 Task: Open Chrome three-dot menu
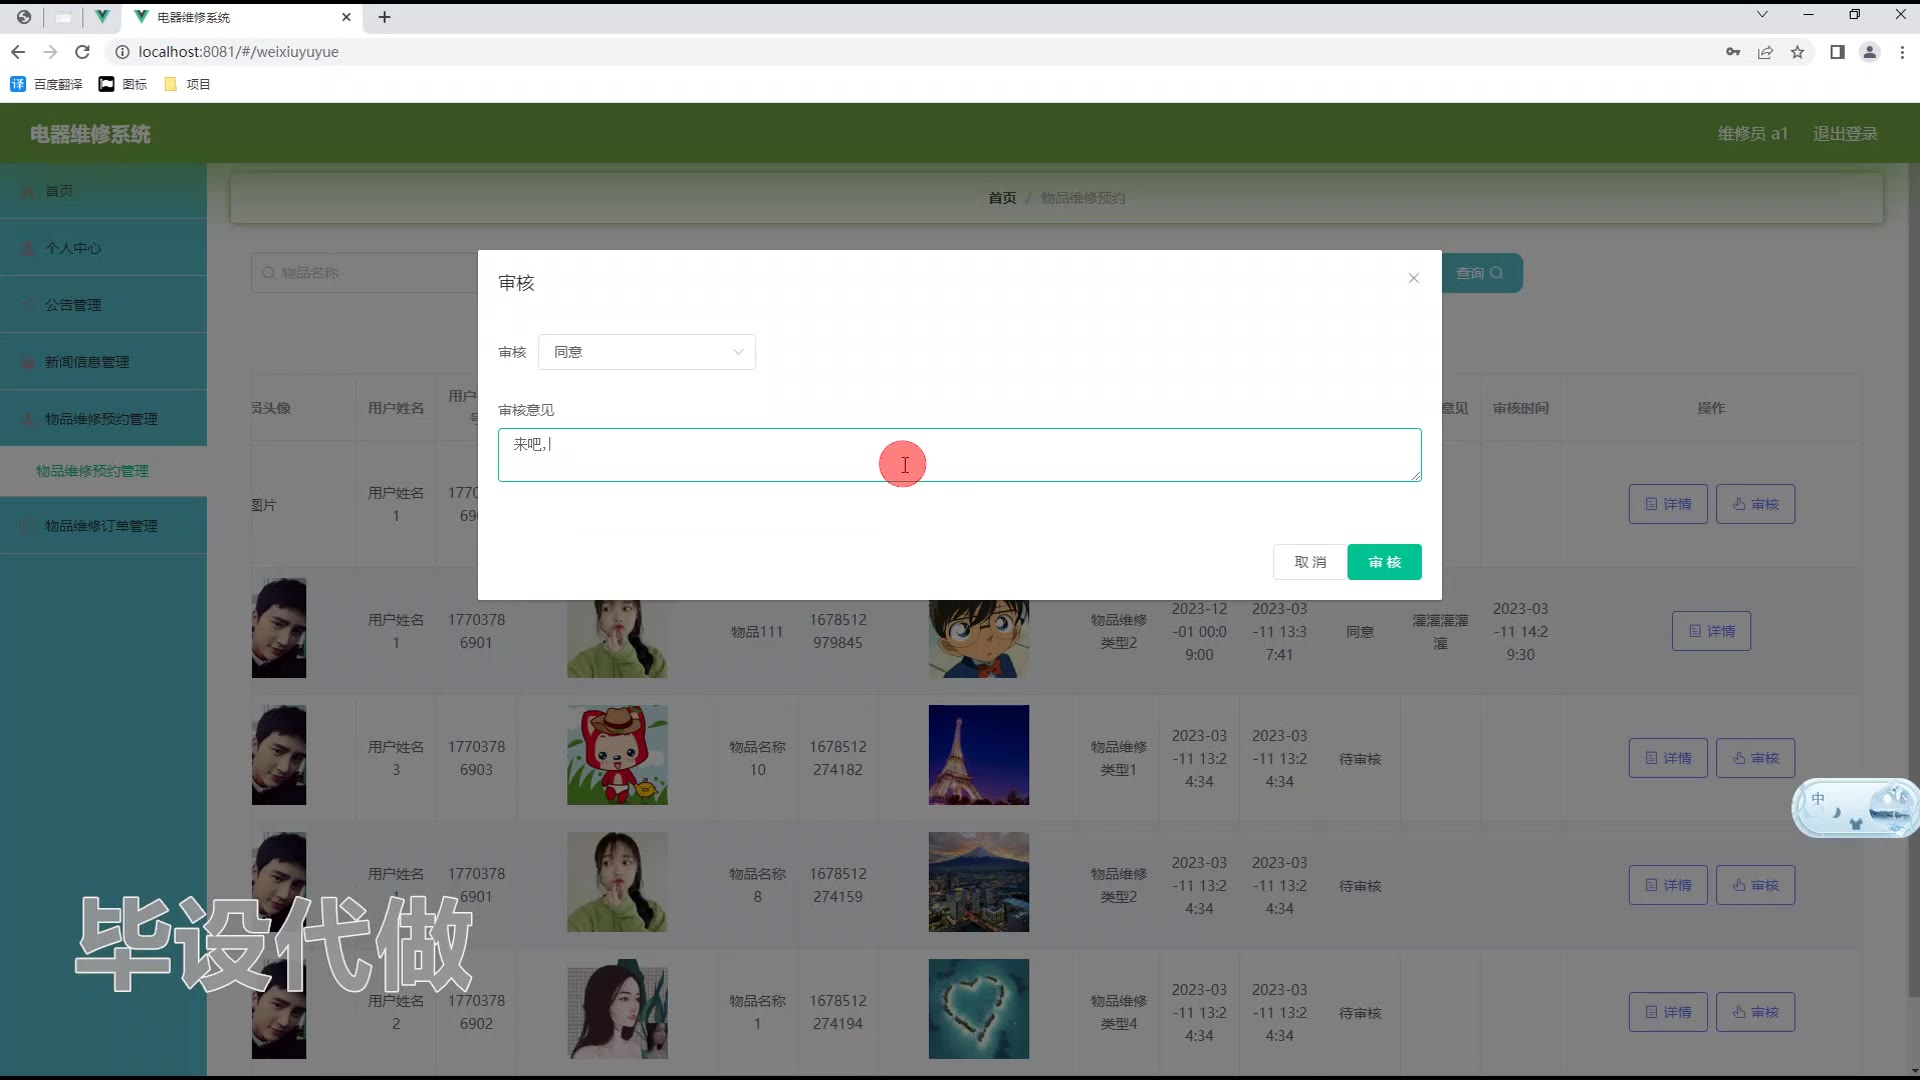[1902, 52]
